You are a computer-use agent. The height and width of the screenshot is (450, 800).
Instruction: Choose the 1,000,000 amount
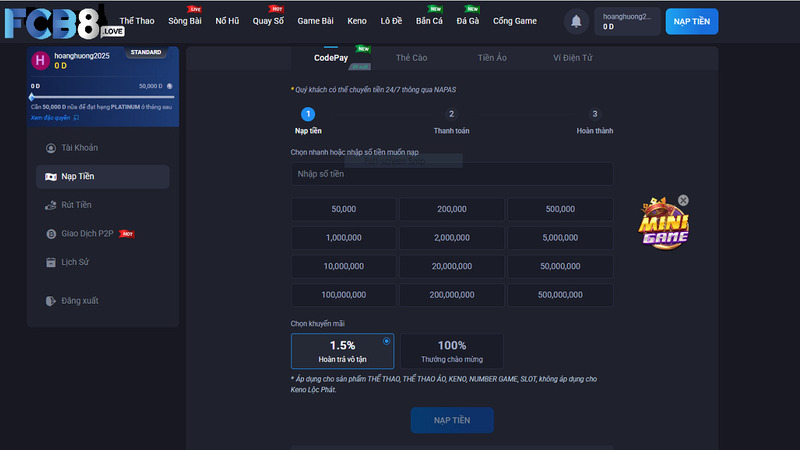343,238
